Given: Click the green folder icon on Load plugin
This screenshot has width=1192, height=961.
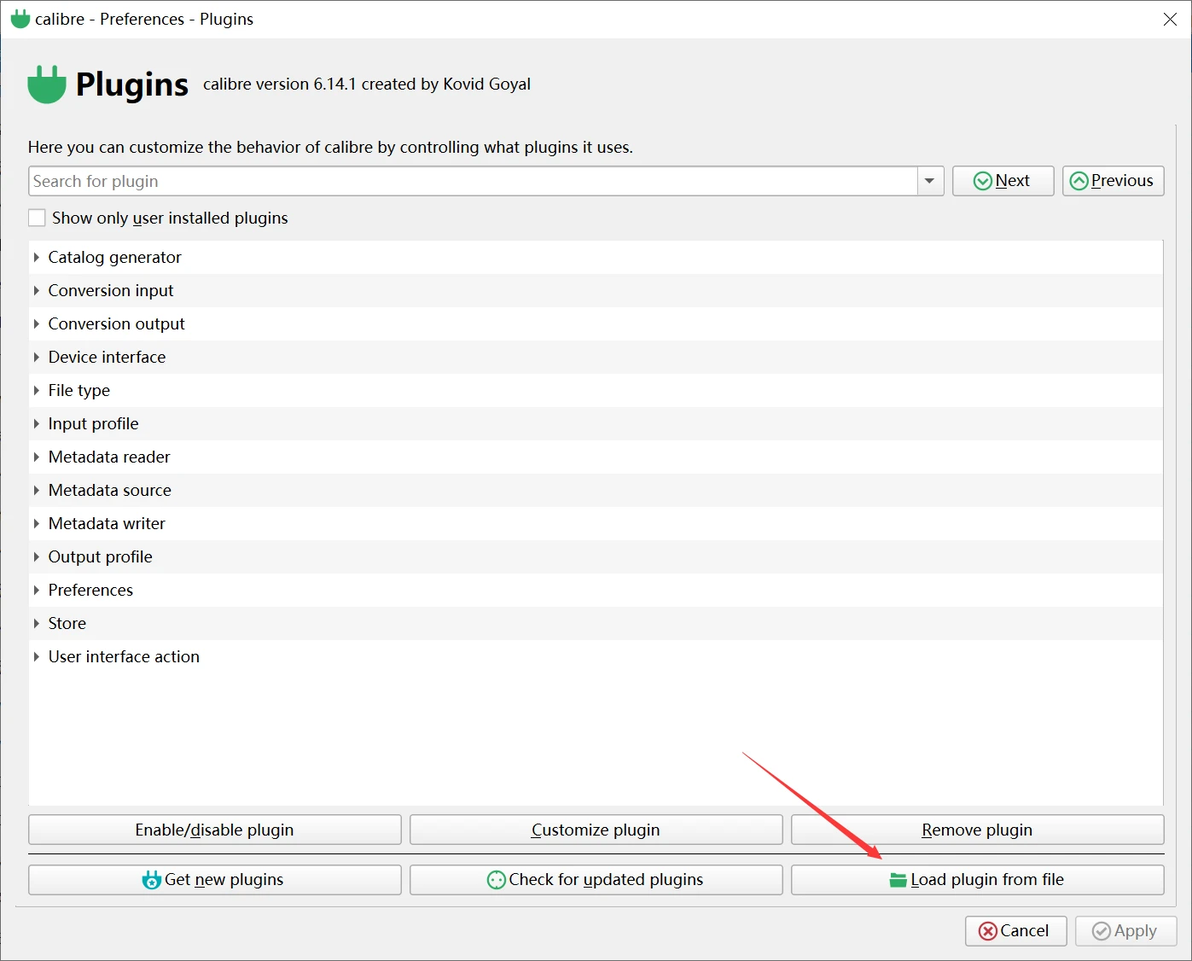Looking at the screenshot, I should (x=898, y=880).
